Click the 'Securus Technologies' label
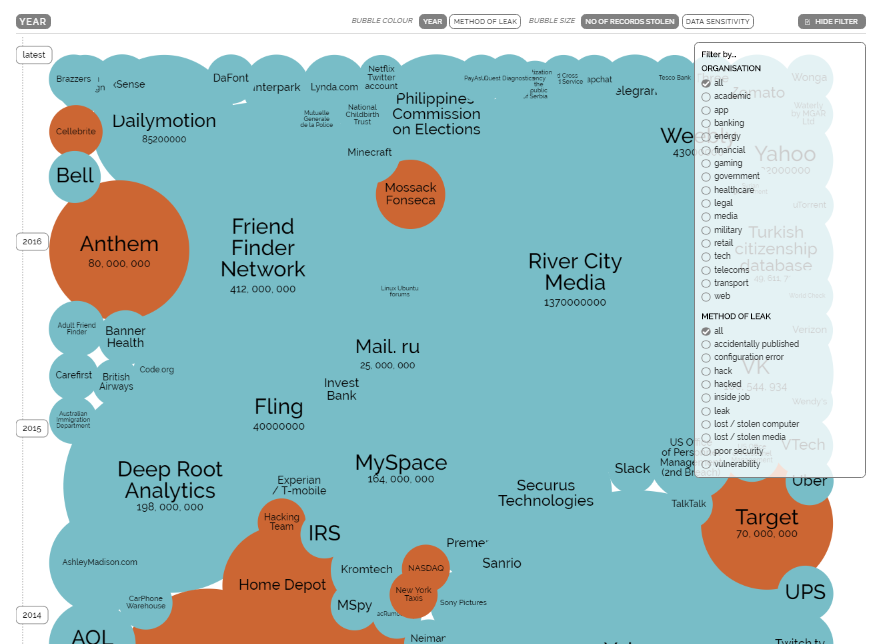The height and width of the screenshot is (644, 885). [546, 493]
